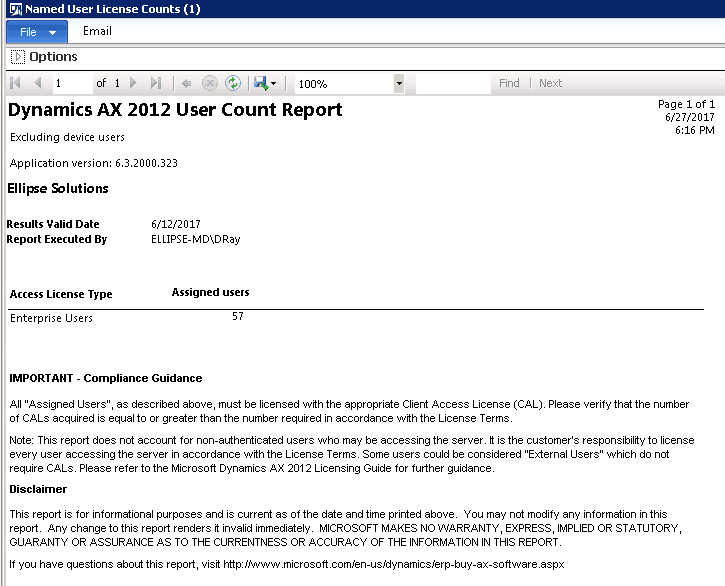Image resolution: width=725 pixels, height=586 pixels.
Task: Go to previous page arrow
Action: click(38, 83)
